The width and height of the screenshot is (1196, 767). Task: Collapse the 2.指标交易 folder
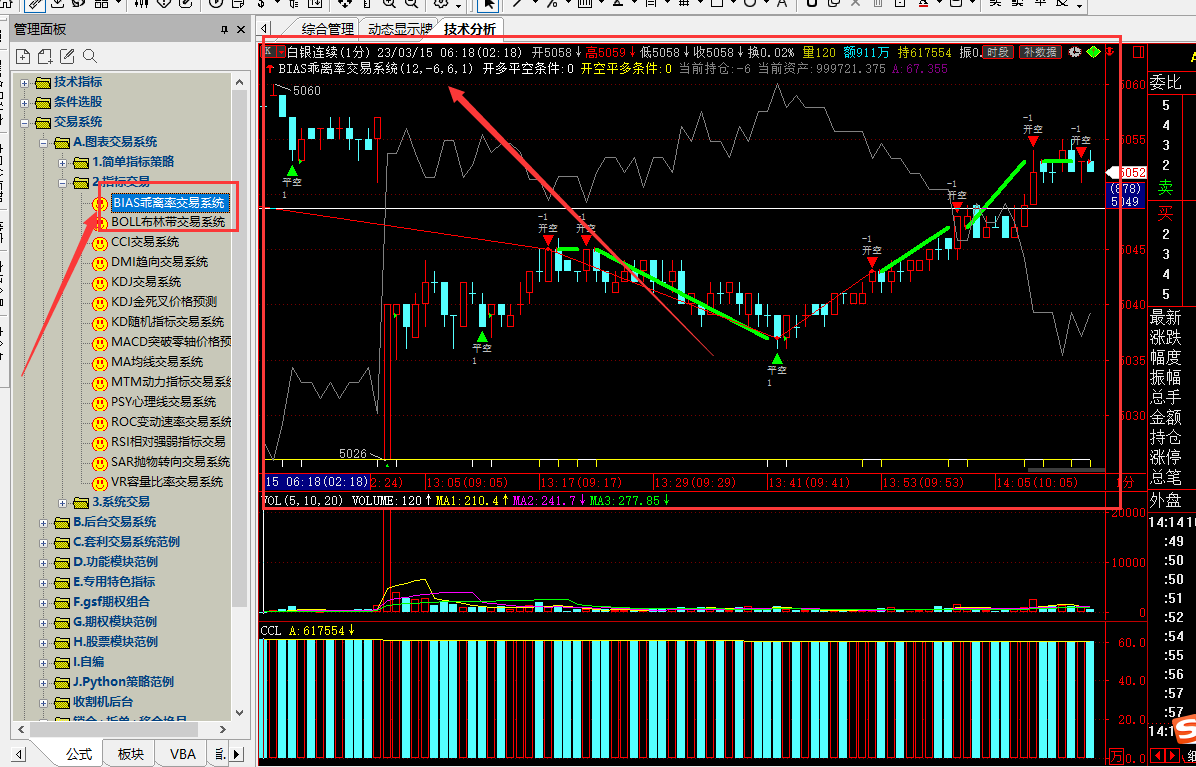63,182
